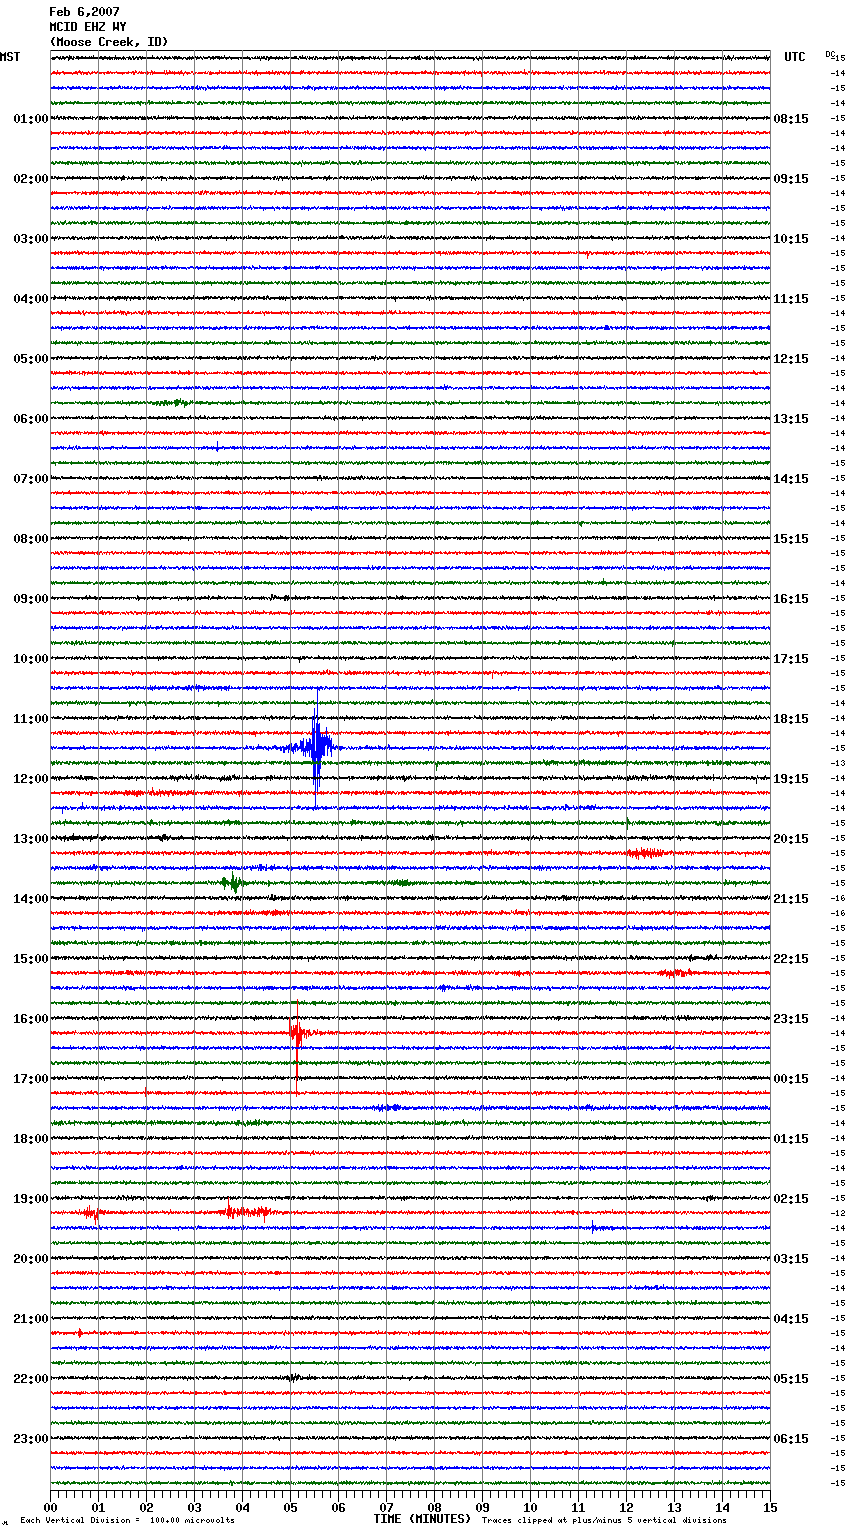The width and height of the screenshot is (850, 1534).
Task: Click the green event burst before 14:00
Action: pos(233,882)
